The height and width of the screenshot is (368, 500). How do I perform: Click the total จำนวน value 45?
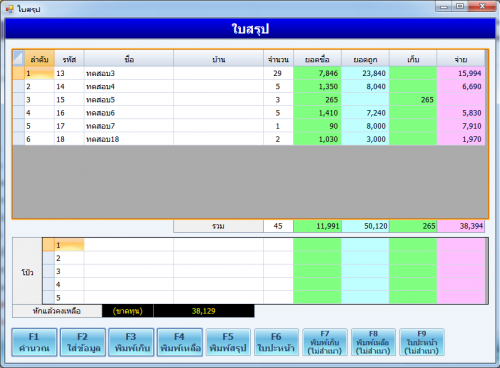[x=278, y=226]
